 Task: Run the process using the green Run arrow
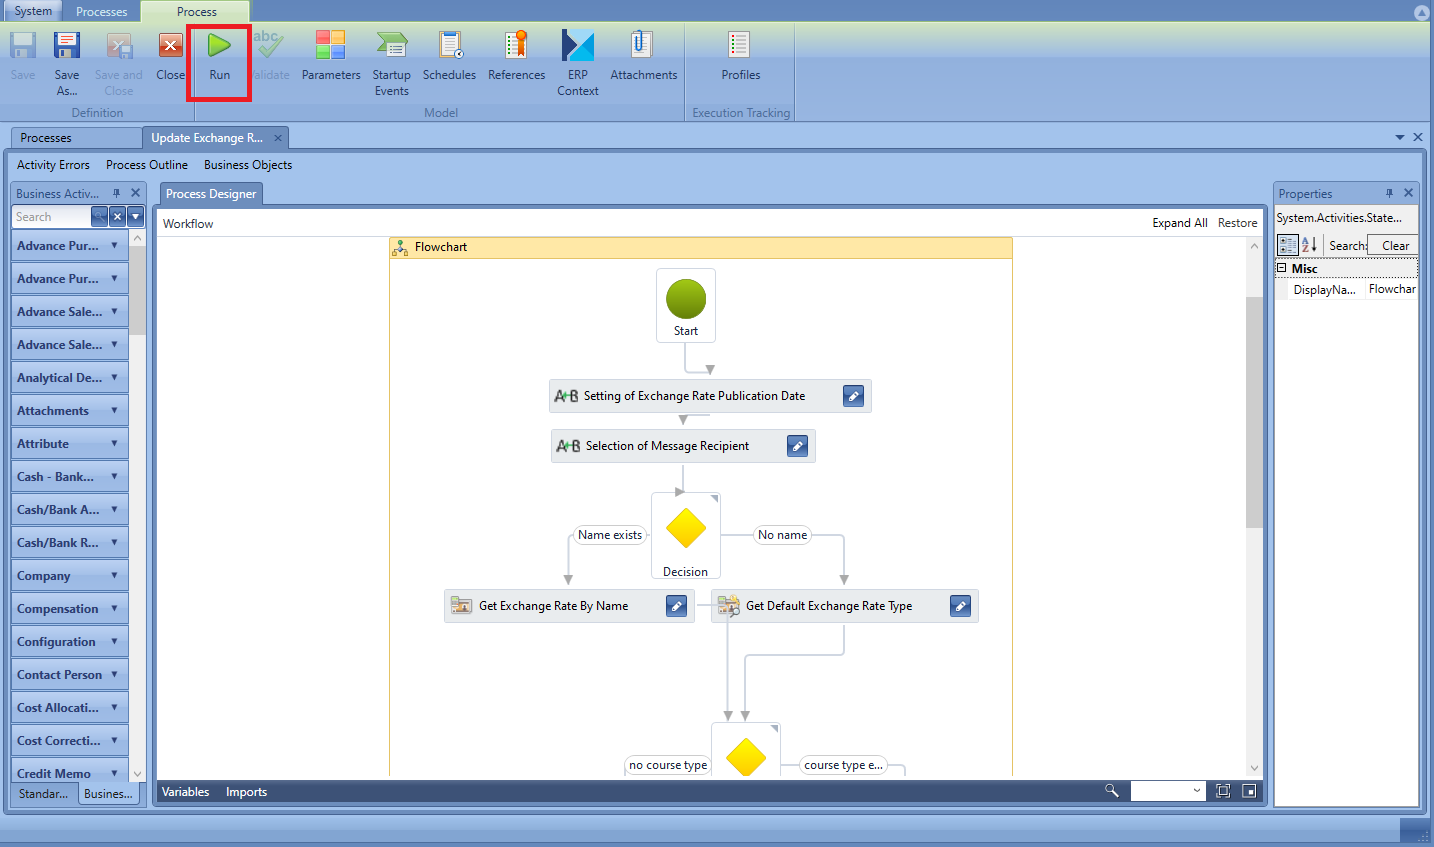pyautogui.click(x=219, y=46)
